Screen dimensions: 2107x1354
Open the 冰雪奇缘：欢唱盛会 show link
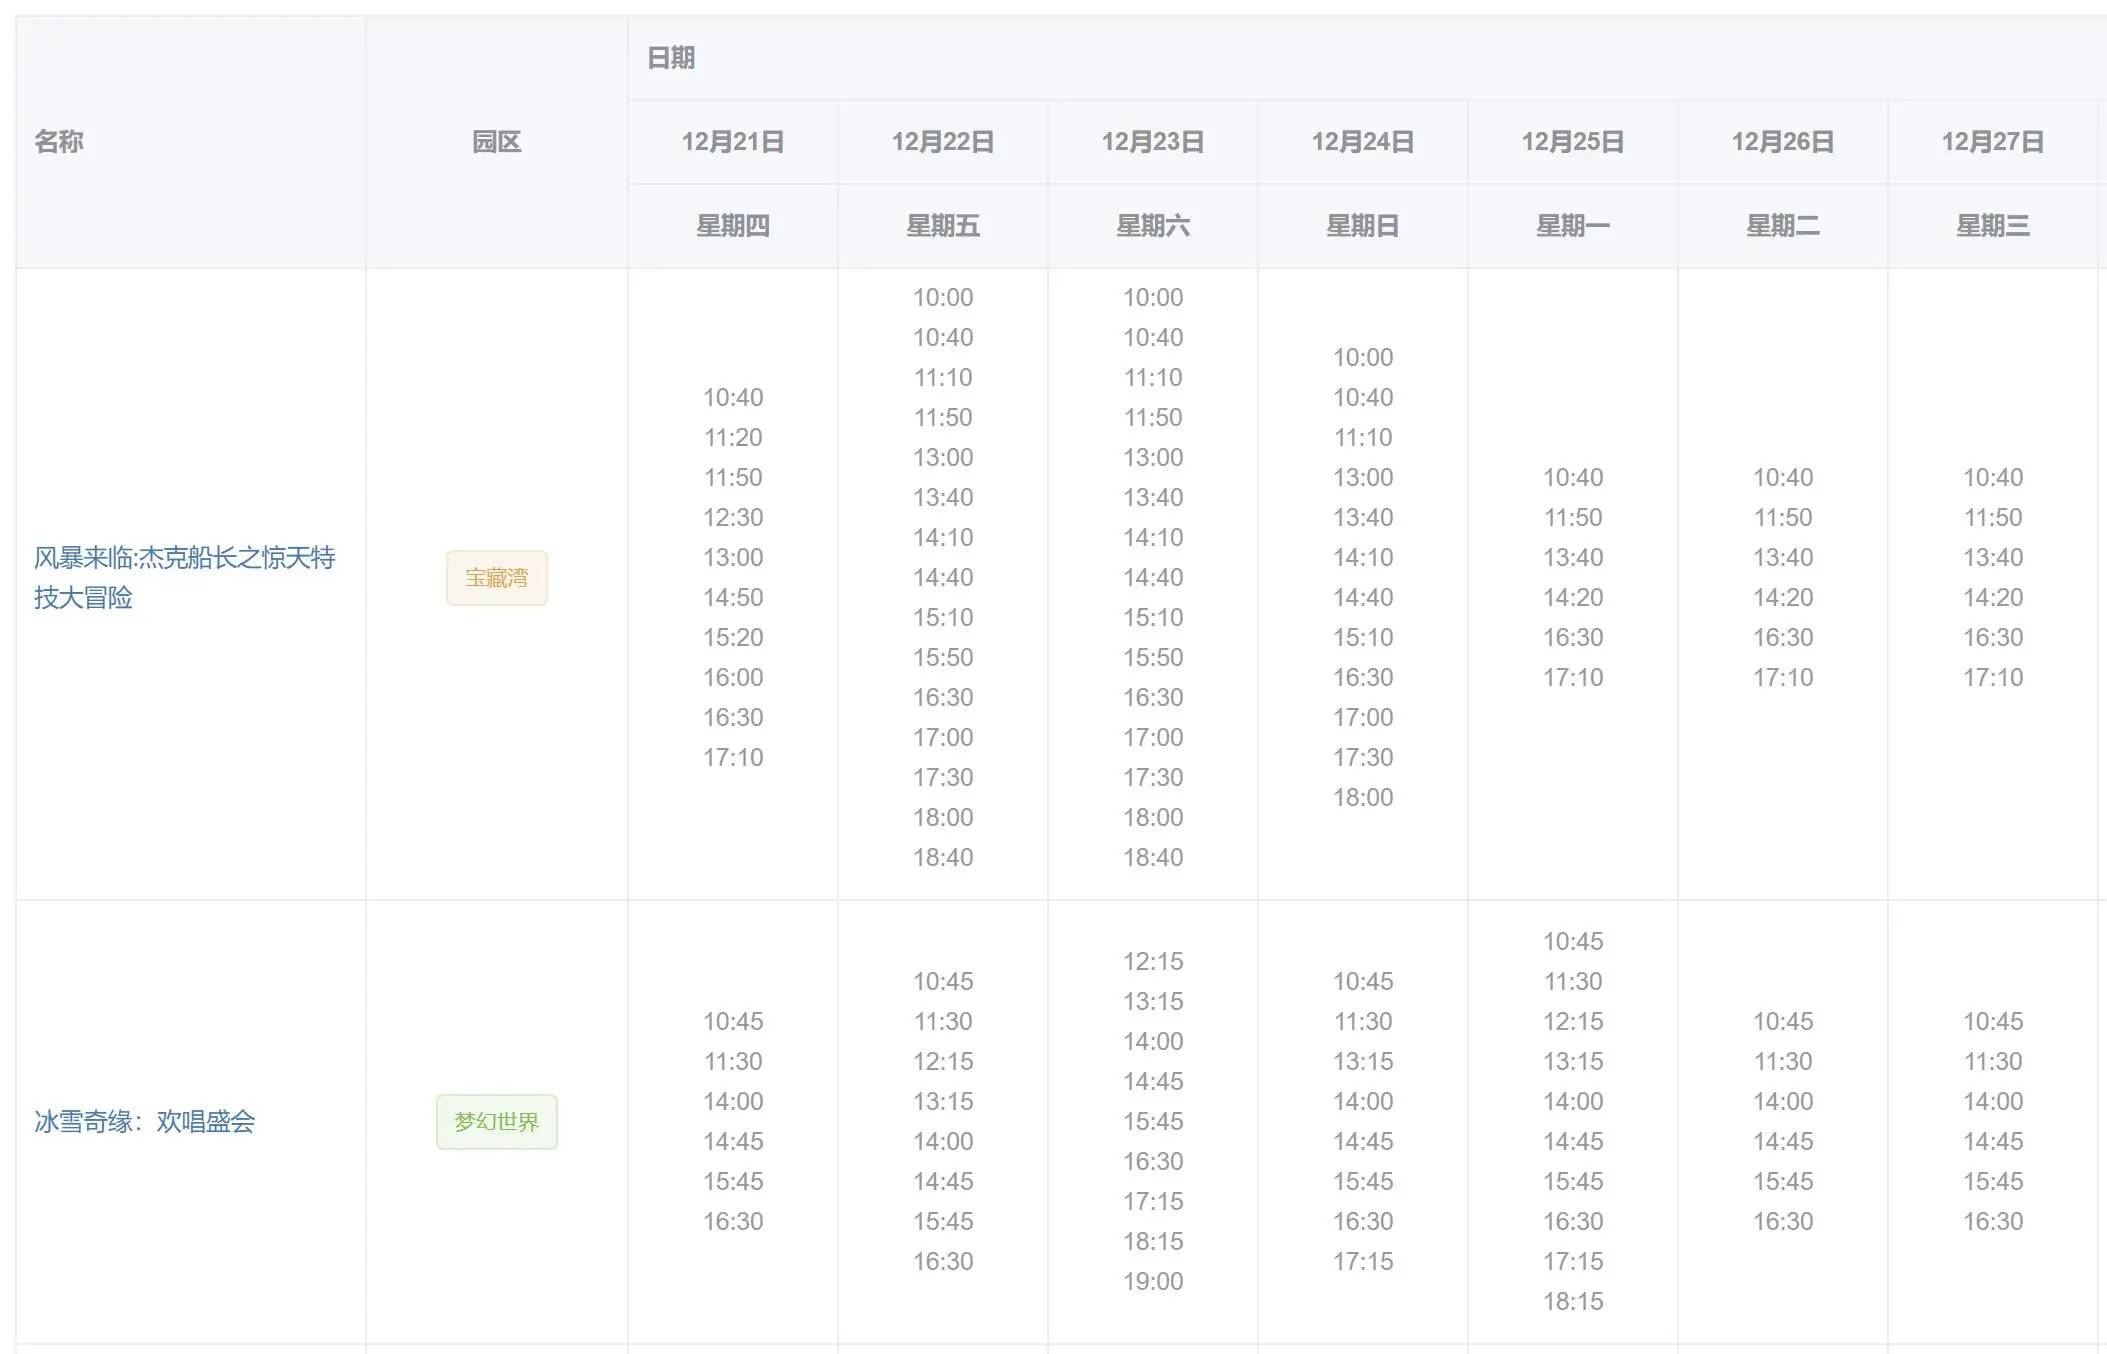point(145,1121)
